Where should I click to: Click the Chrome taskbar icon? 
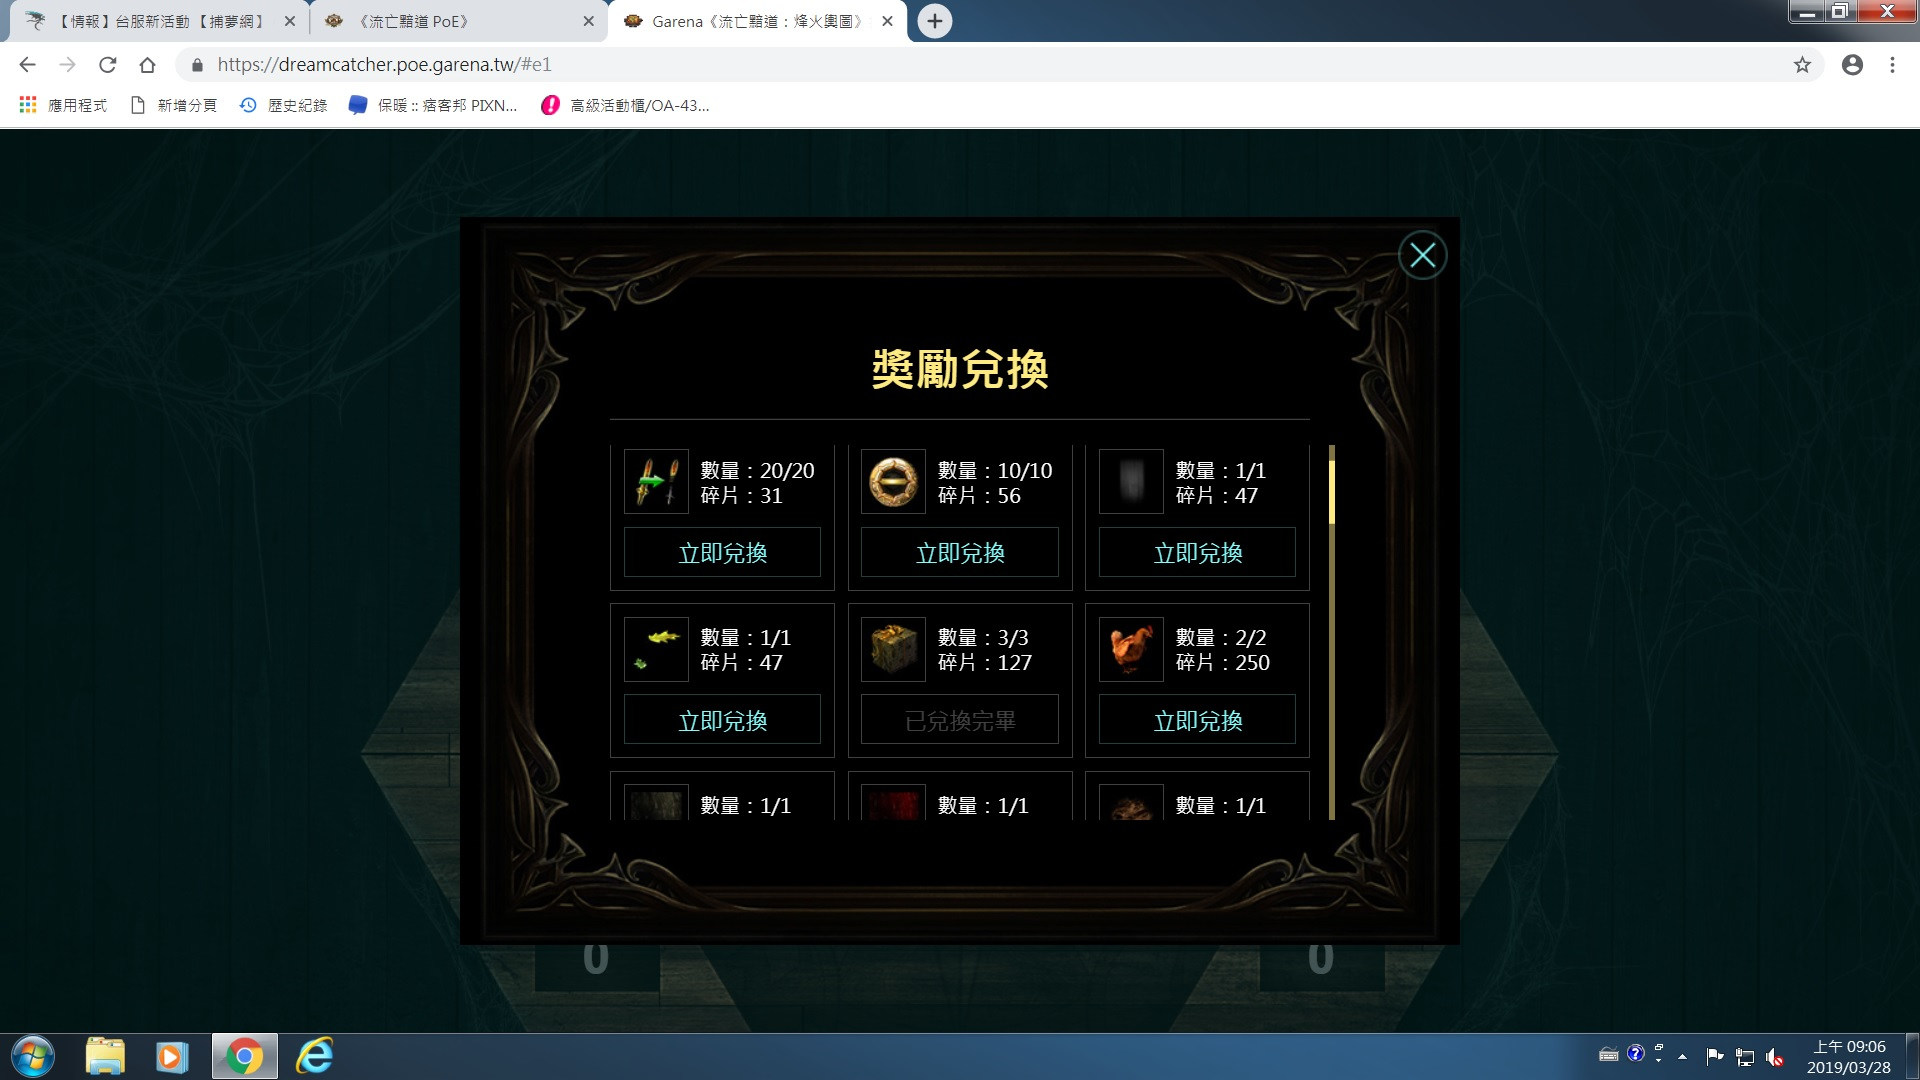click(244, 1057)
